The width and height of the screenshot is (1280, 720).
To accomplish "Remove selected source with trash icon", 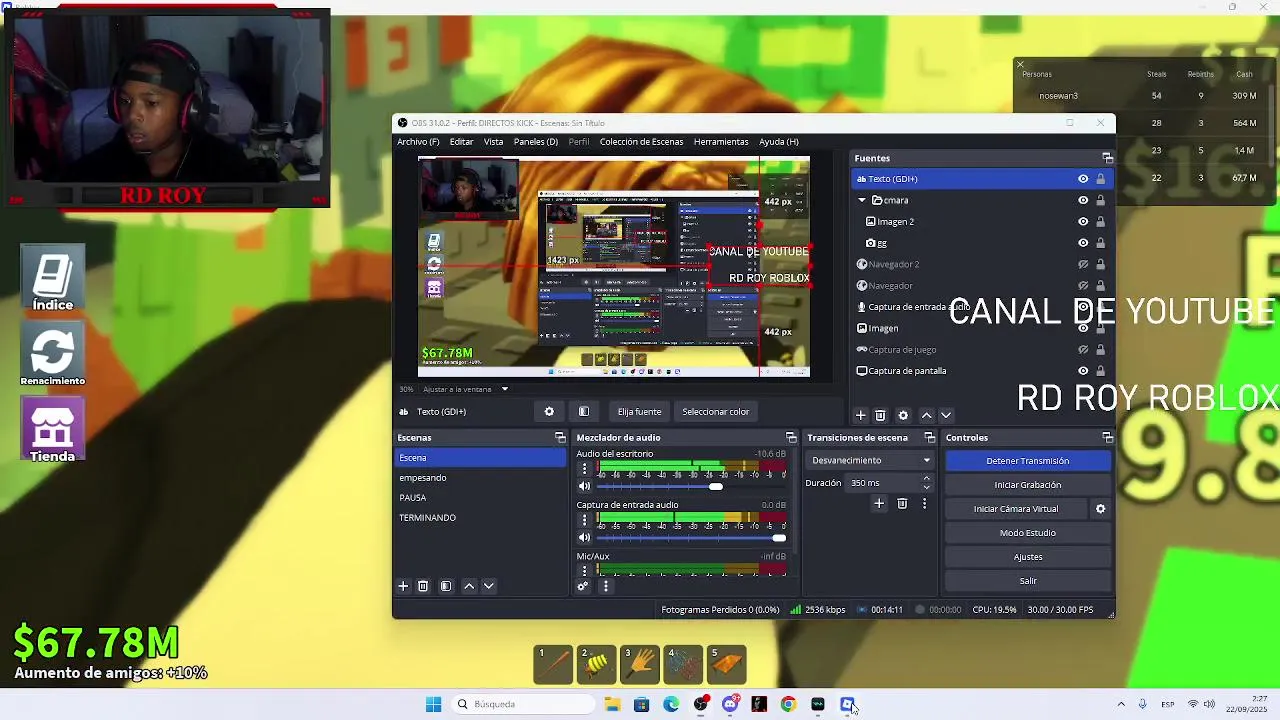I will 880,415.
